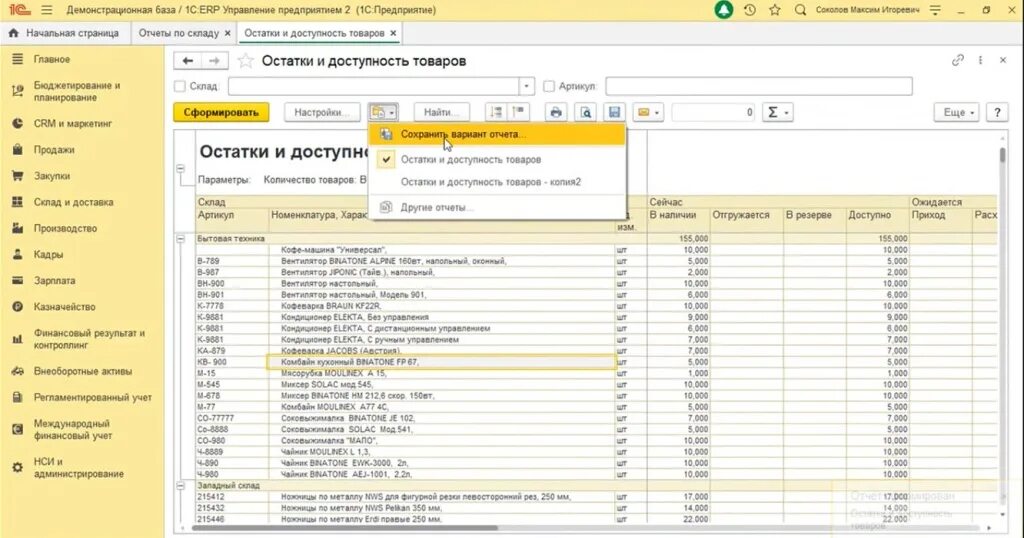Choose Сохранить вариант отчета menu item

tap(497, 134)
